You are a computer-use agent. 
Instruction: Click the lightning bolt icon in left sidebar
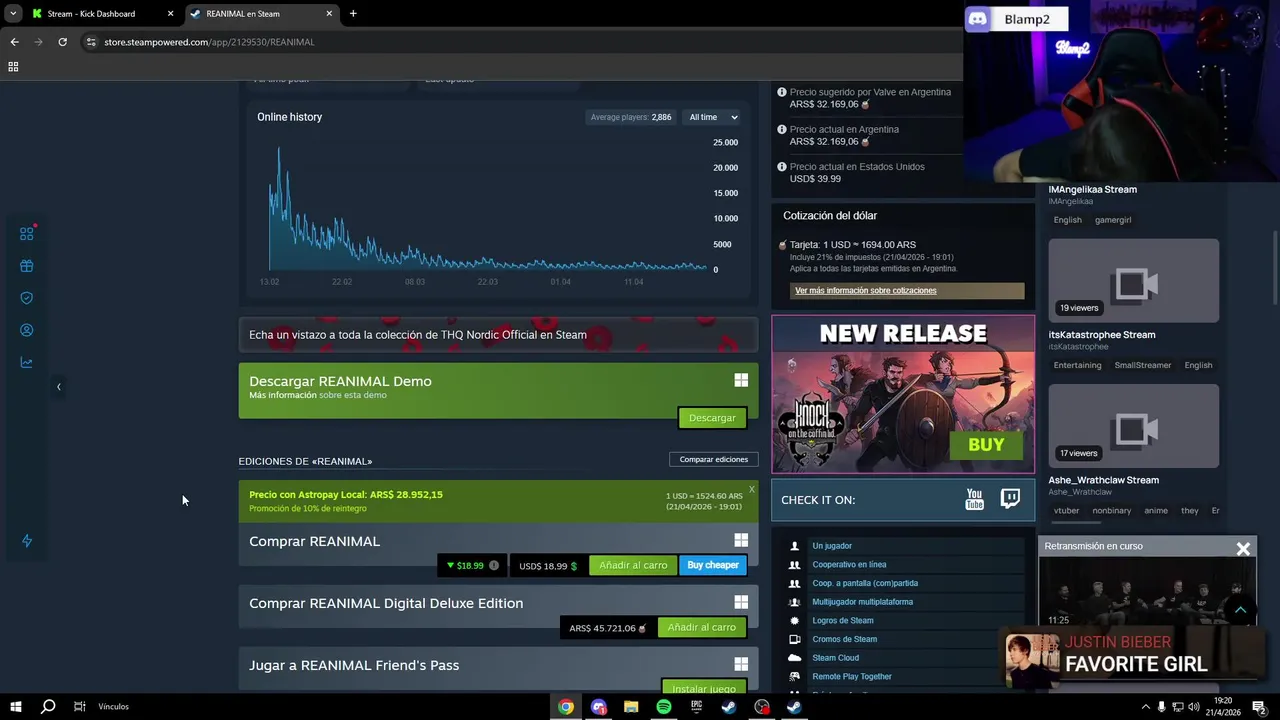[27, 541]
